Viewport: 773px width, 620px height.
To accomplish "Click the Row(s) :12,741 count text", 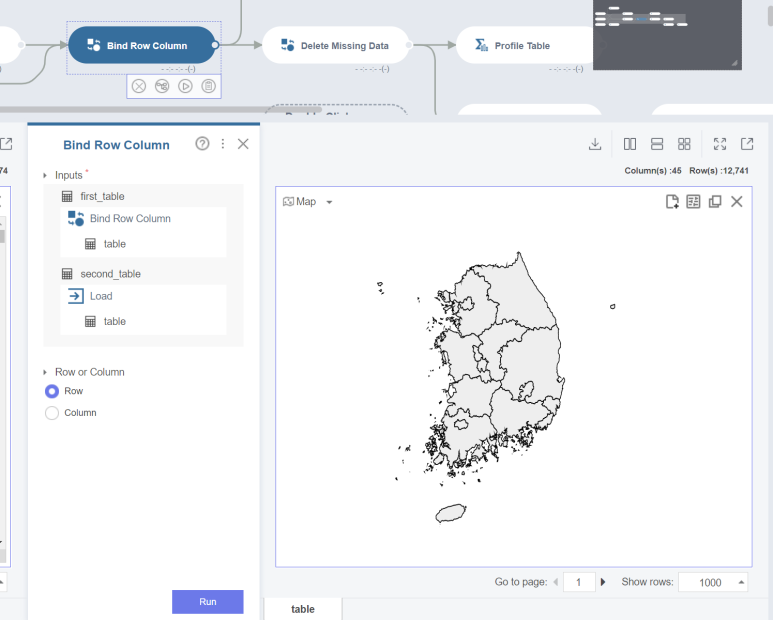I will coord(719,171).
